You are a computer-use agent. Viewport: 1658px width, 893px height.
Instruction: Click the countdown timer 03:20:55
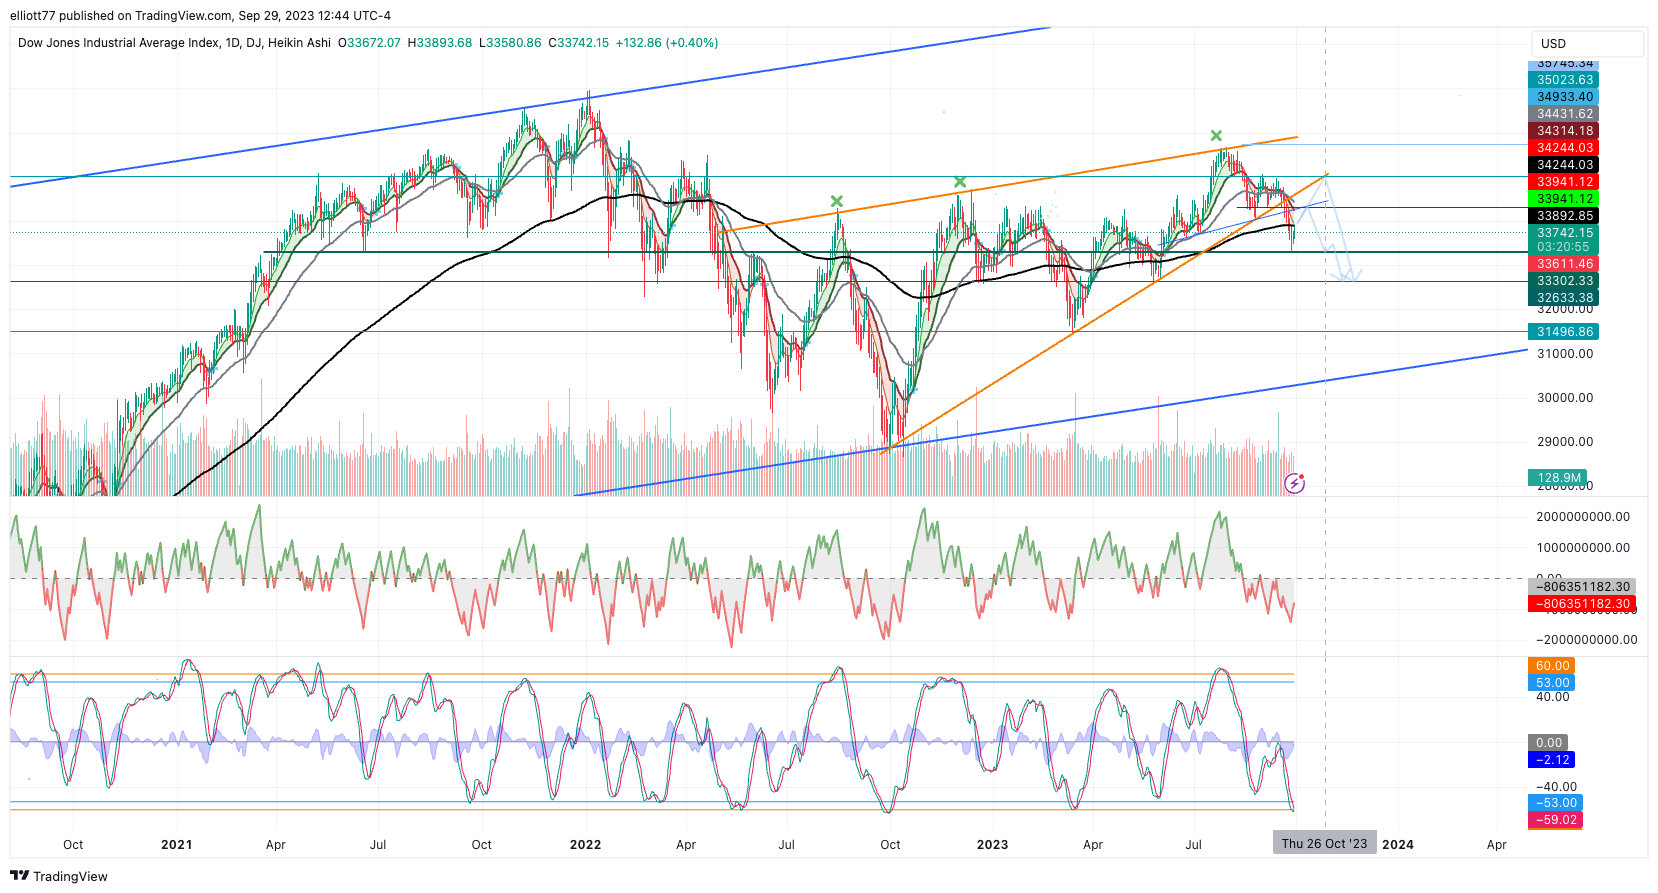[x=1563, y=247]
